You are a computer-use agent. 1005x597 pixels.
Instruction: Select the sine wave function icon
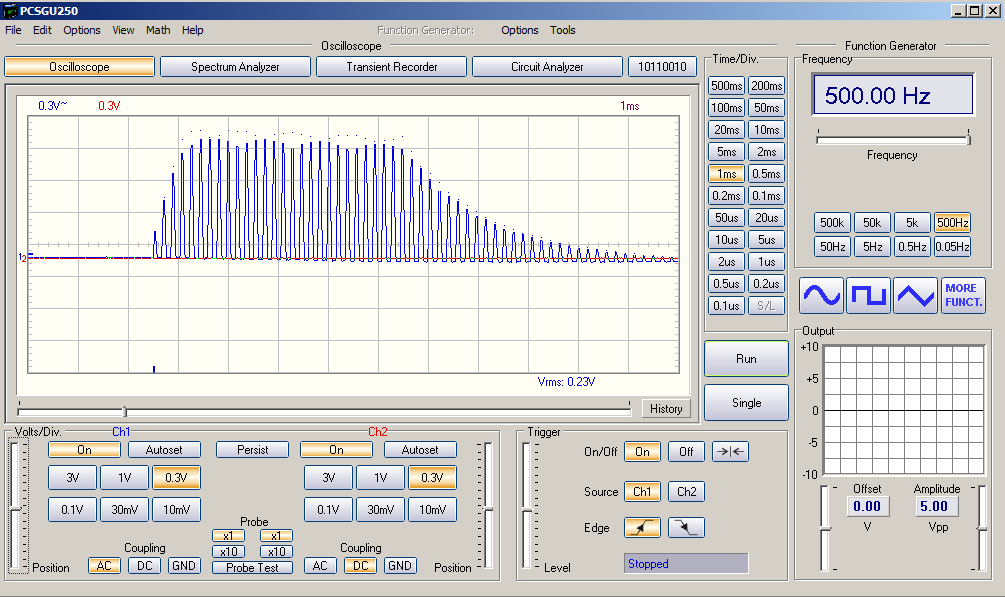pos(821,296)
